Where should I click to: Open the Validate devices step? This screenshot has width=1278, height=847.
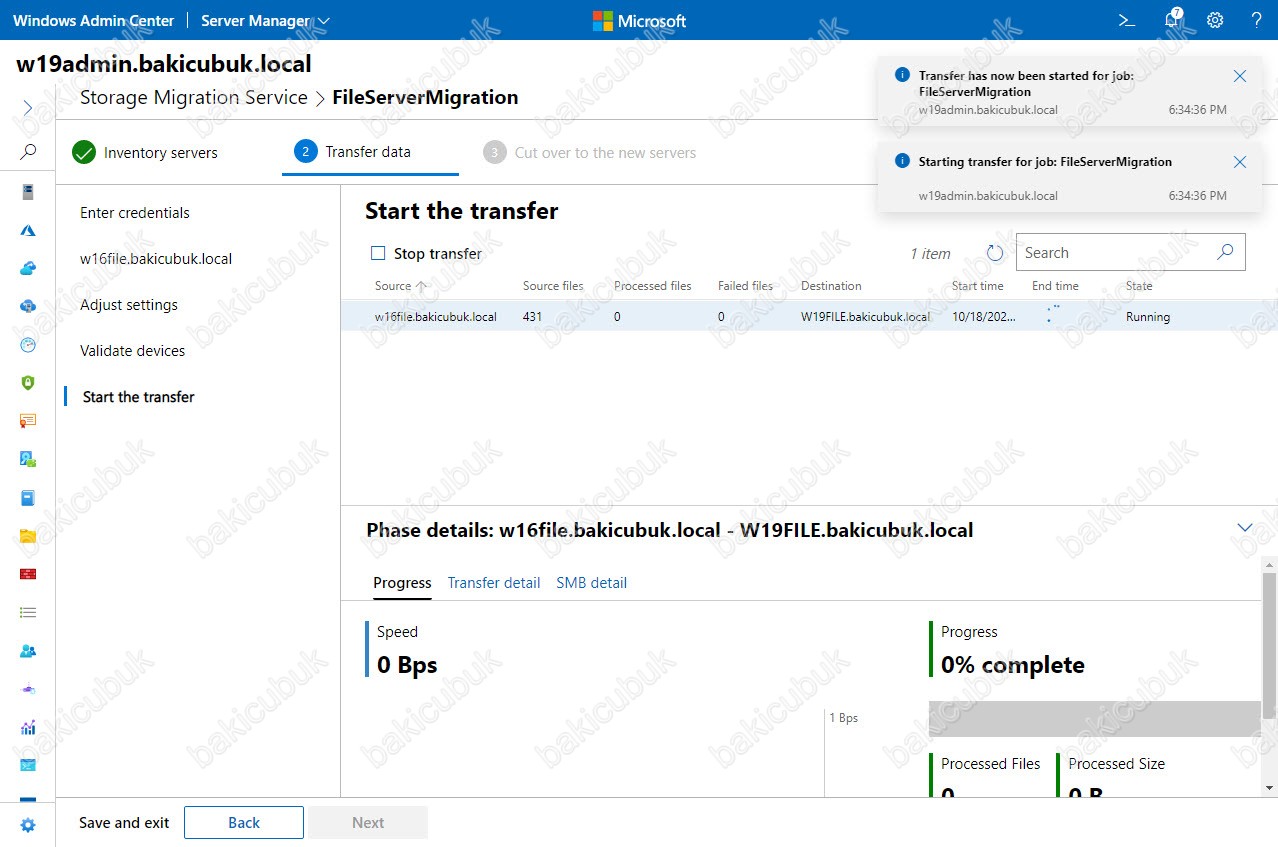[133, 351]
